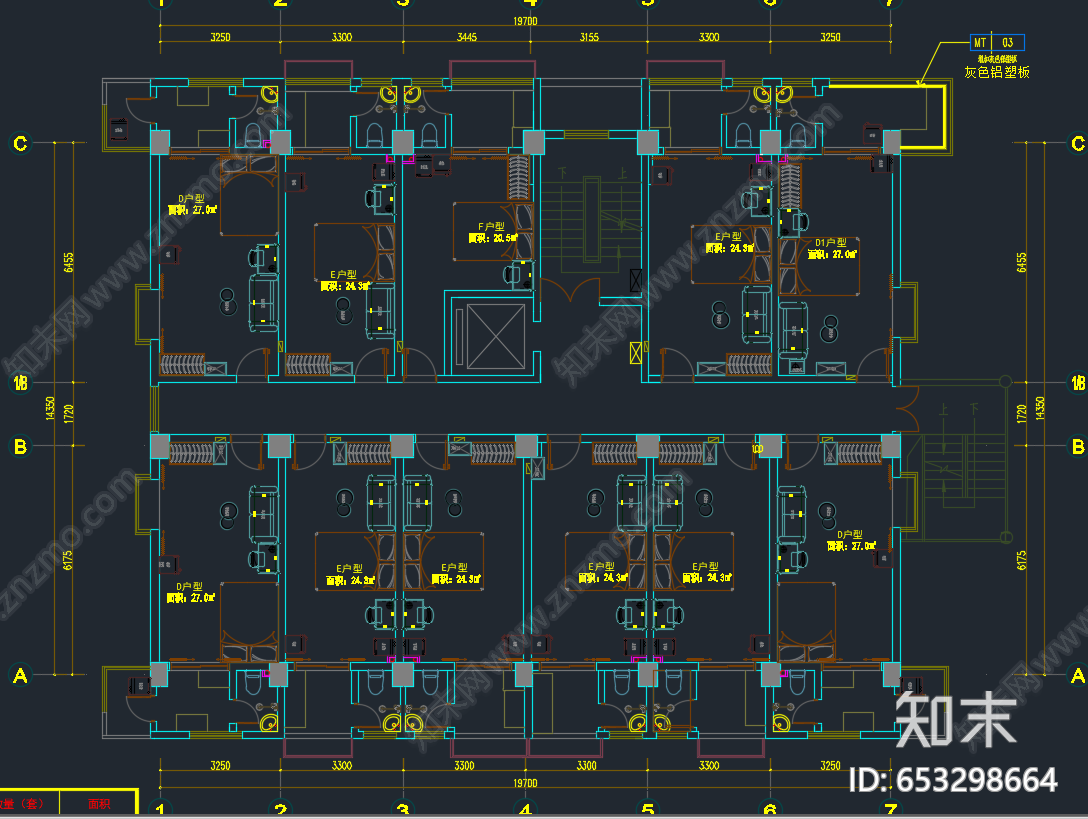Click the 3155 dimension text
This screenshot has width=1088, height=819.
(x=588, y=37)
